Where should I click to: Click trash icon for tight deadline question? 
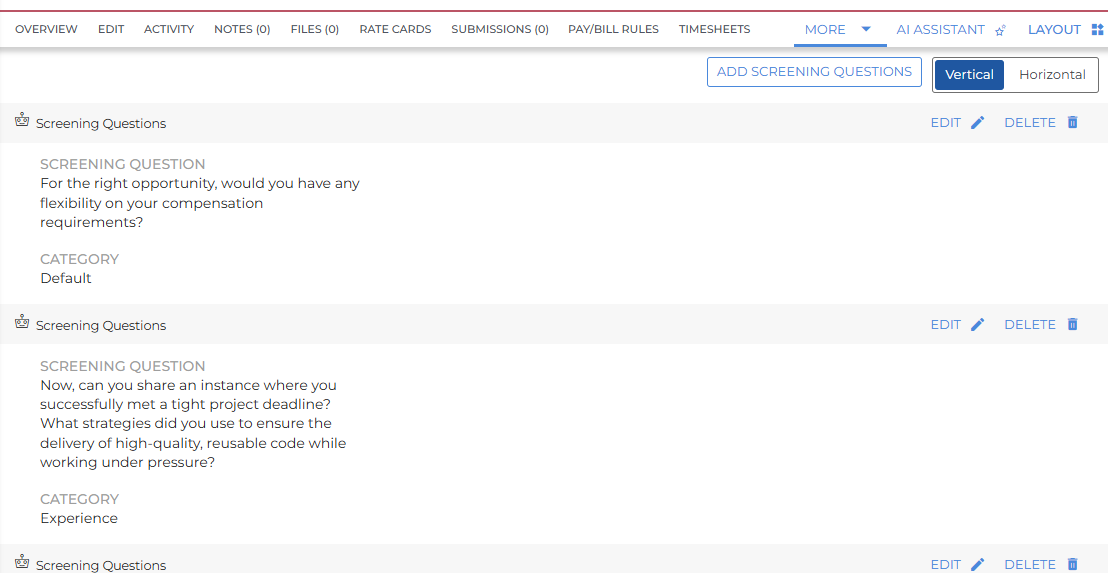1072,325
